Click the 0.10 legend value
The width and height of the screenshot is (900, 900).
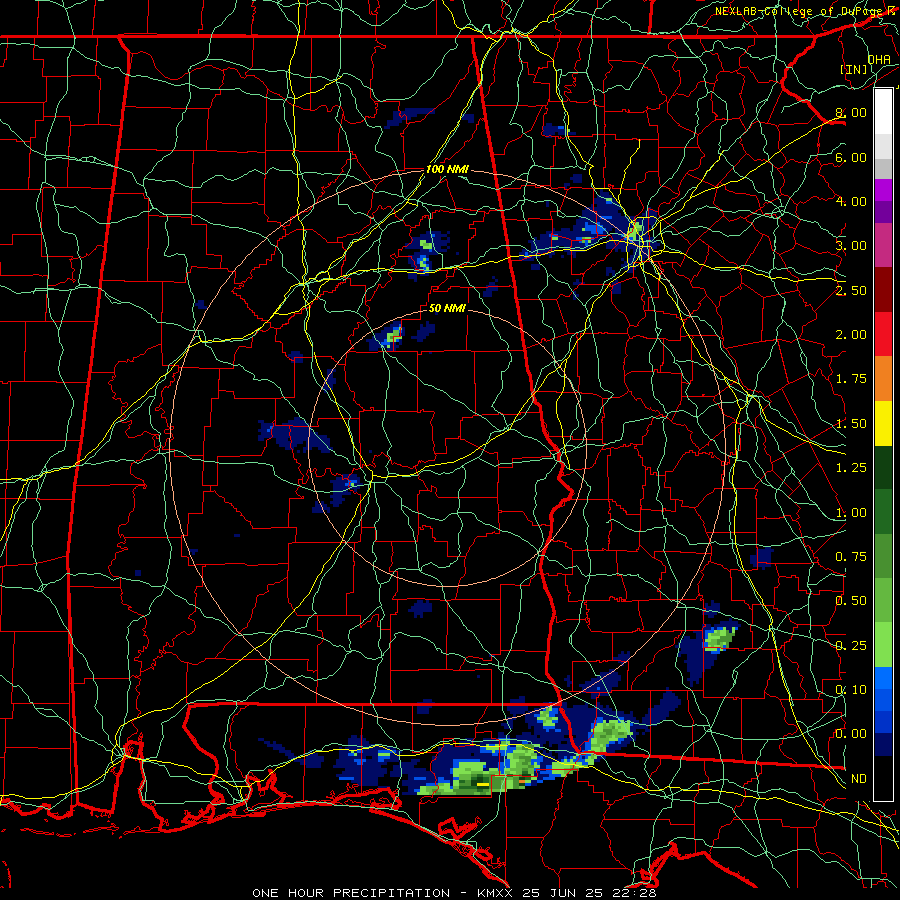[x=851, y=690]
